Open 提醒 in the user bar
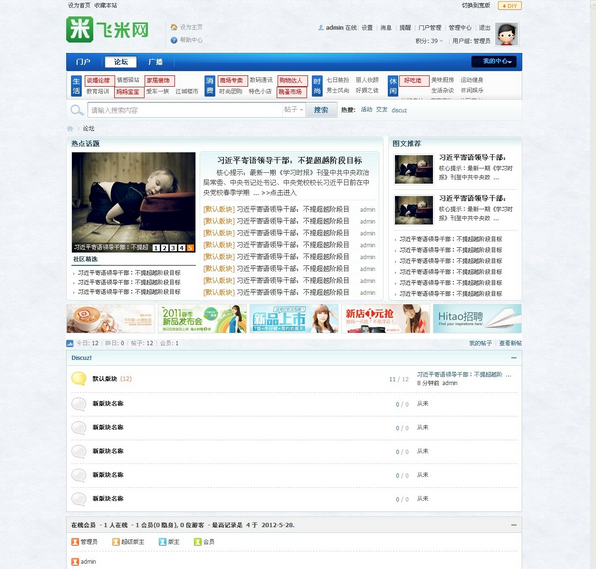Screen dimensions: 596x569 (405, 27)
